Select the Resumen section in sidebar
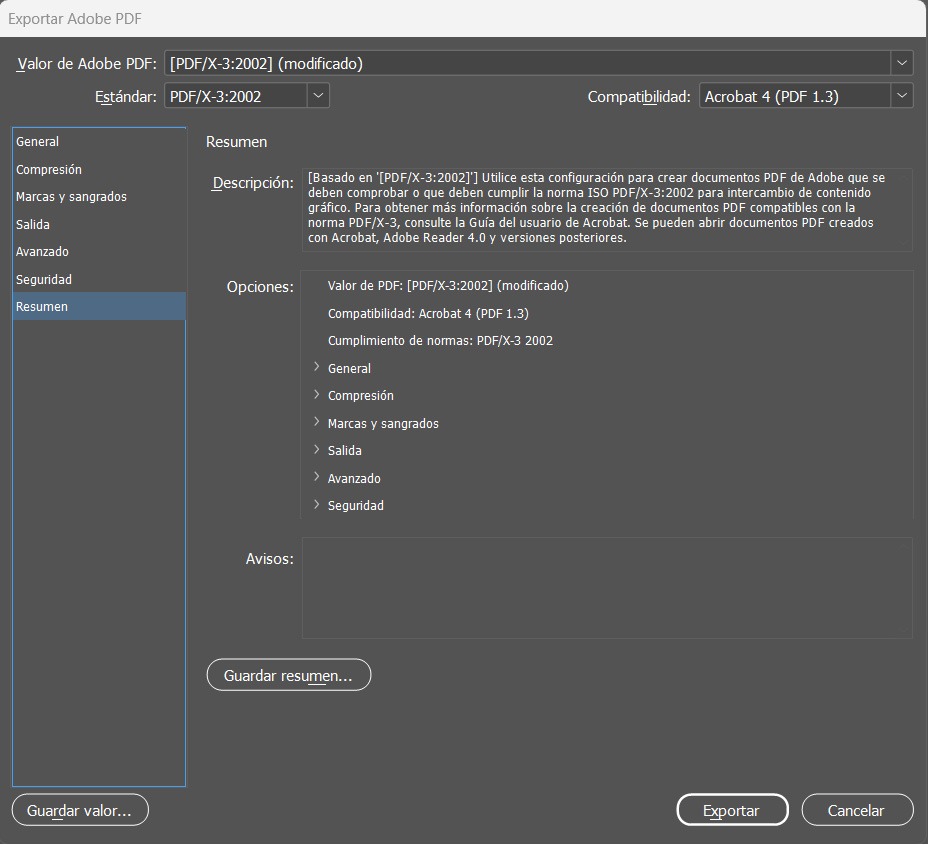 pyautogui.click(x=42, y=307)
